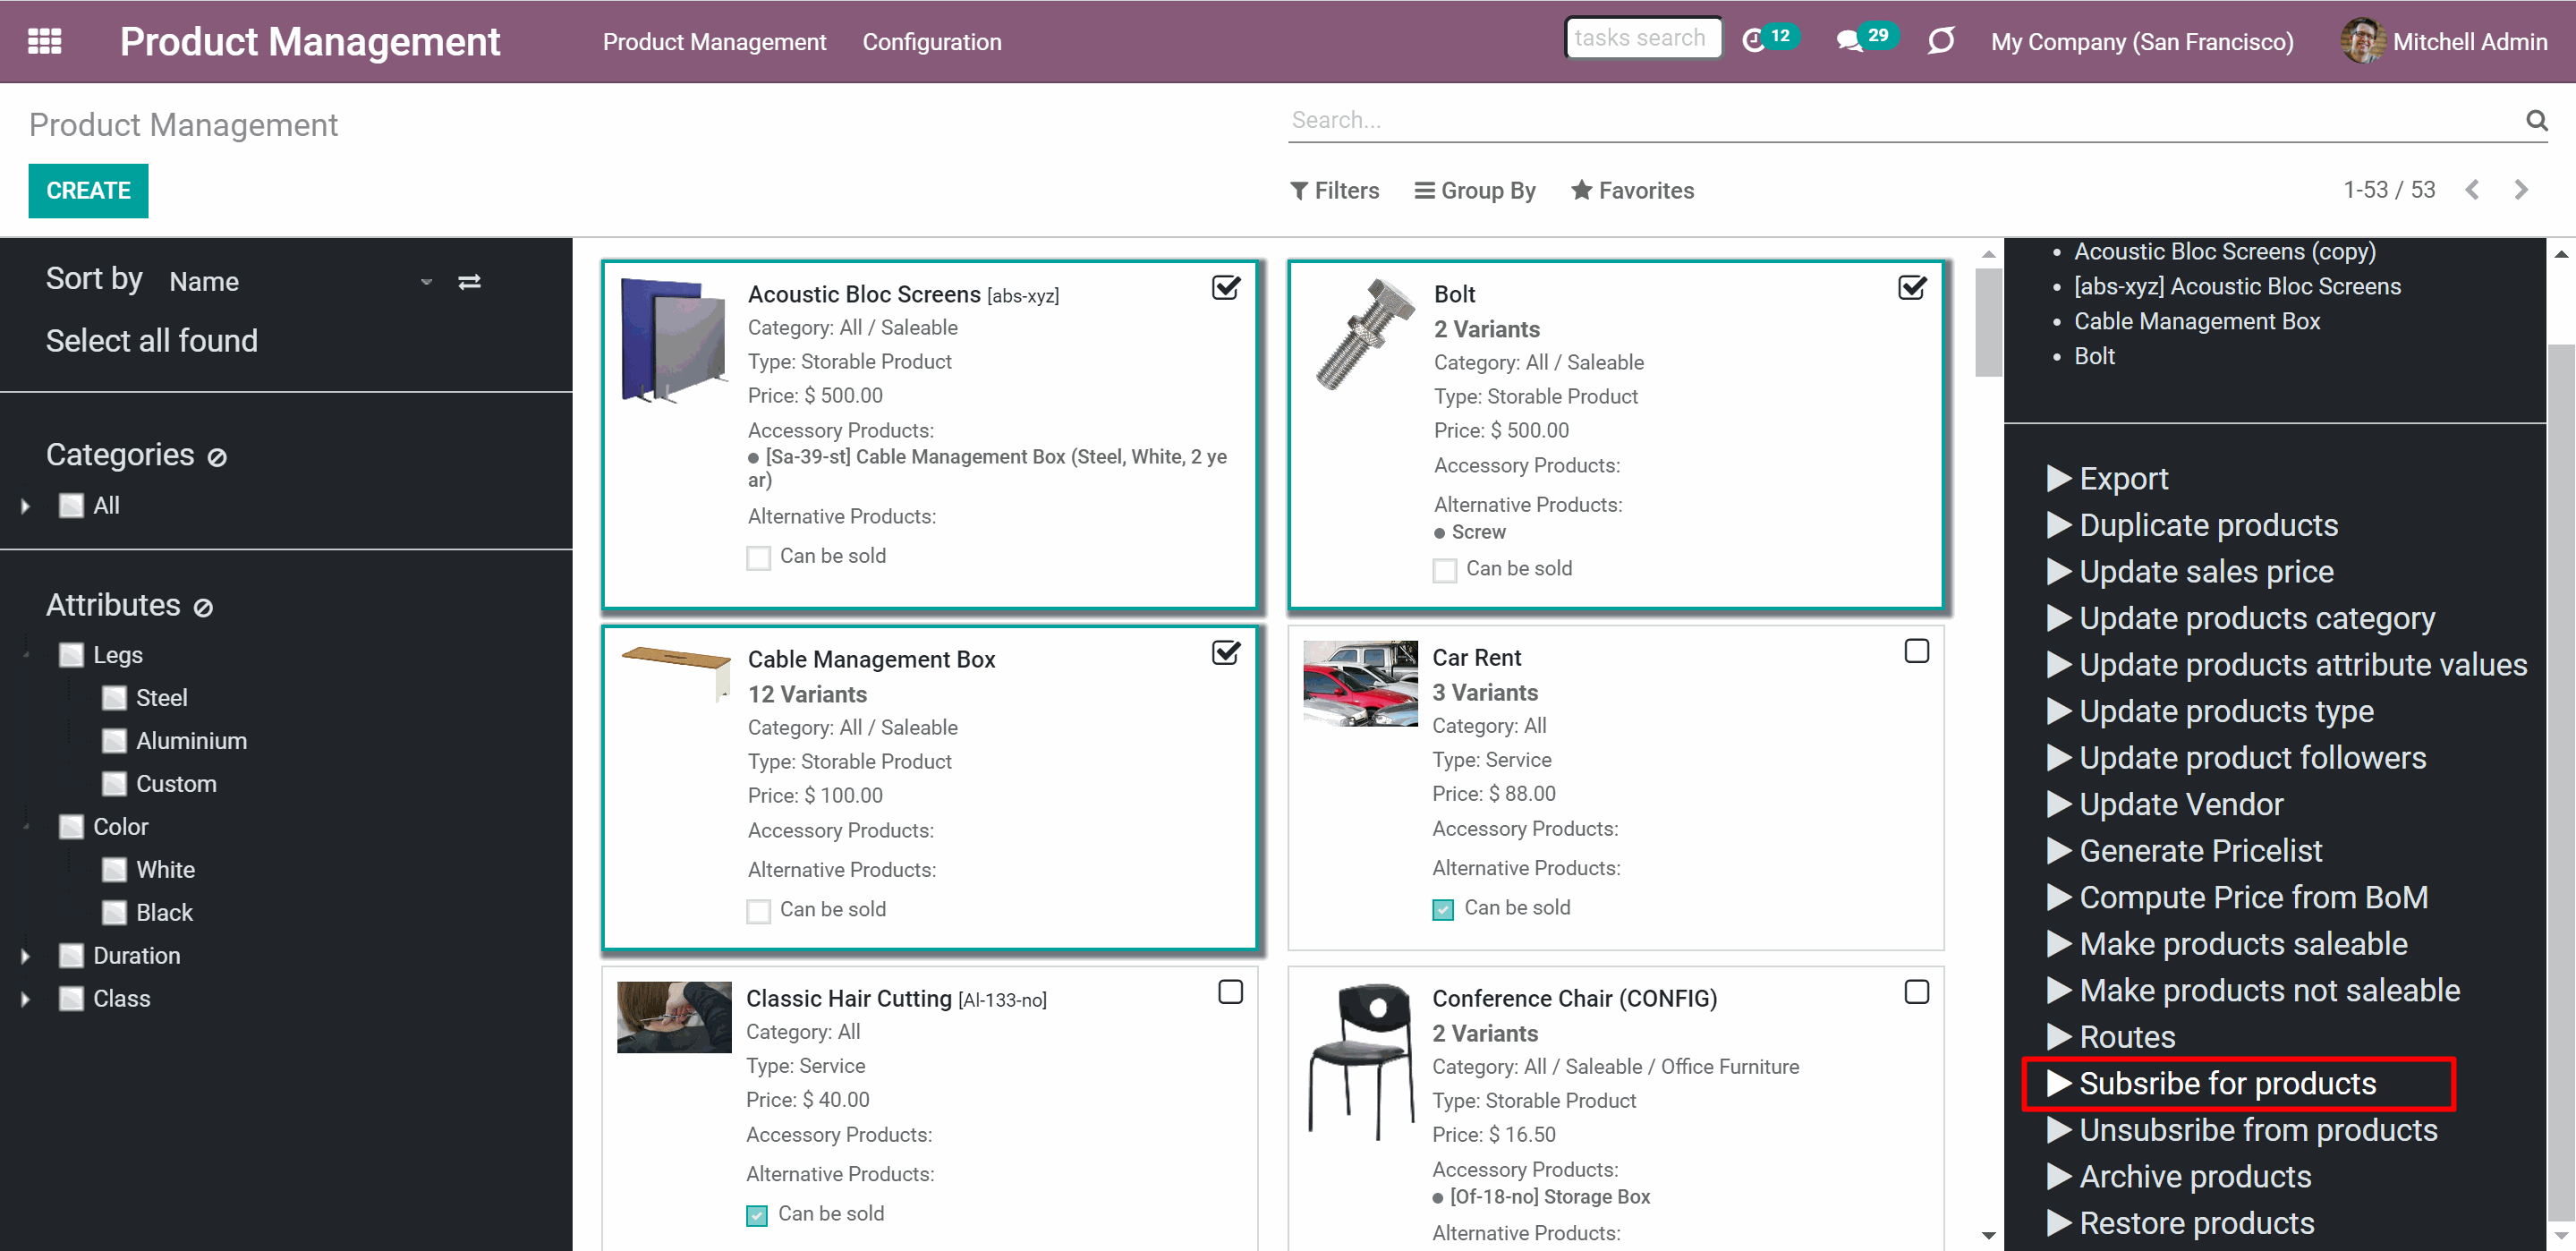Click in the main Search field
The width and height of the screenshot is (2576, 1251).
tap(1905, 120)
